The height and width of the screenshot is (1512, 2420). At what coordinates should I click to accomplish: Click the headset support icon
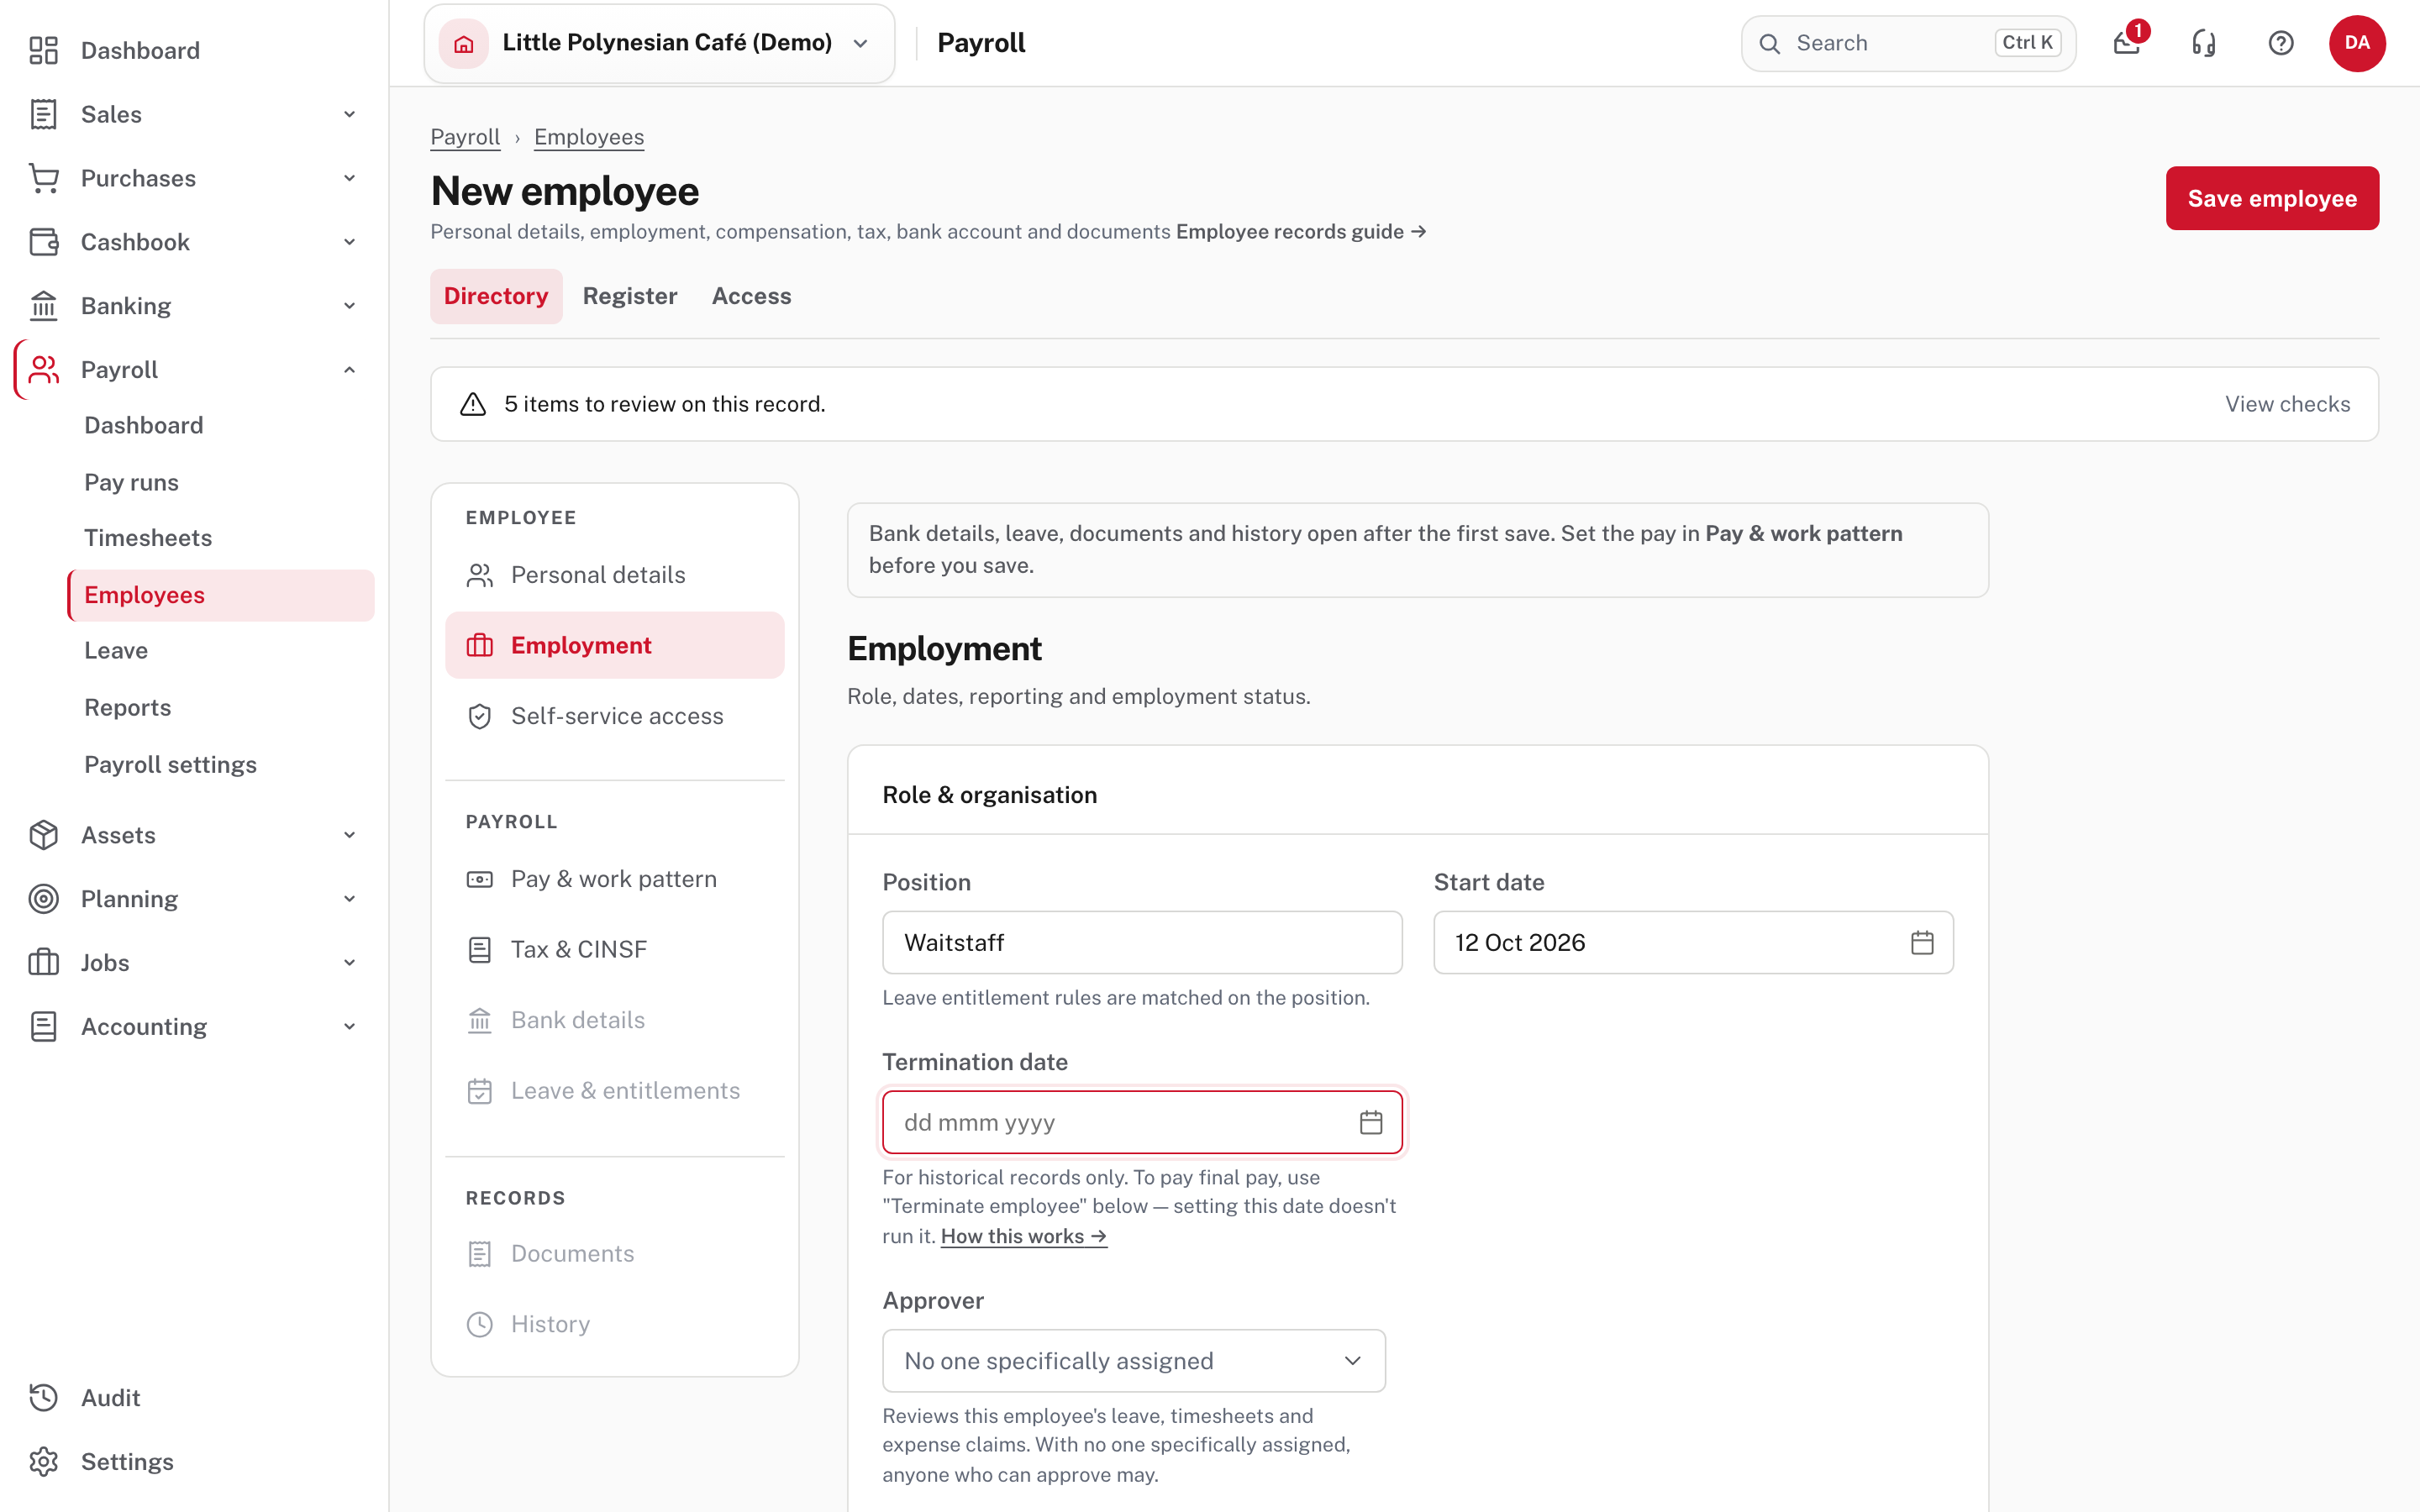(2204, 43)
